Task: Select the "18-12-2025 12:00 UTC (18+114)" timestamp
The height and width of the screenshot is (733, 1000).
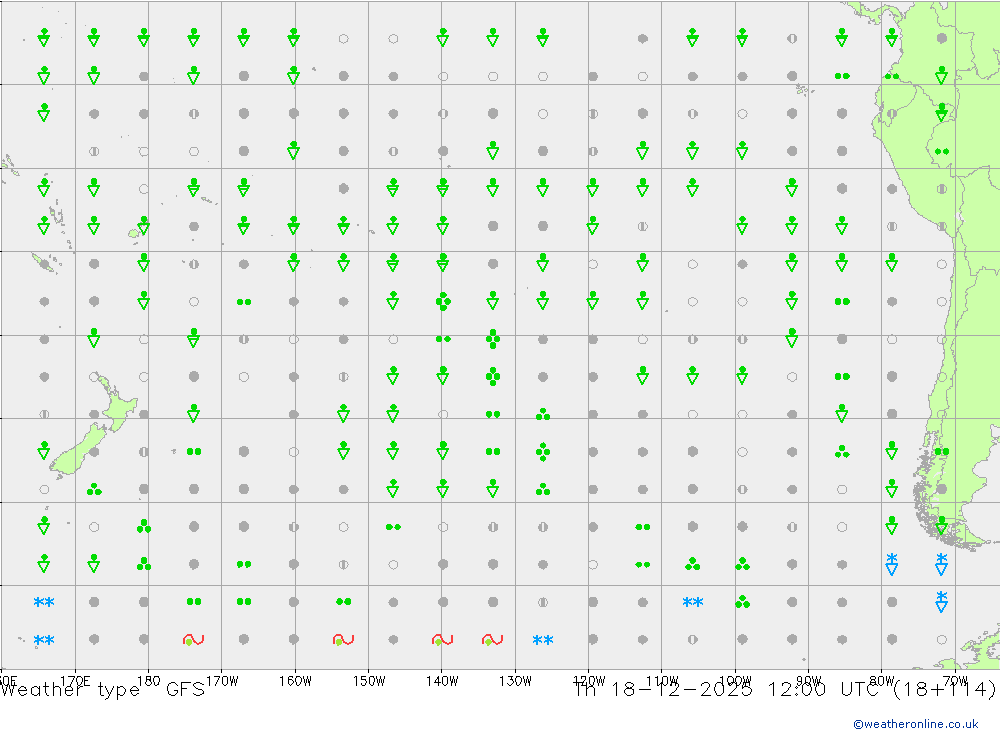Action: pyautogui.click(x=803, y=690)
